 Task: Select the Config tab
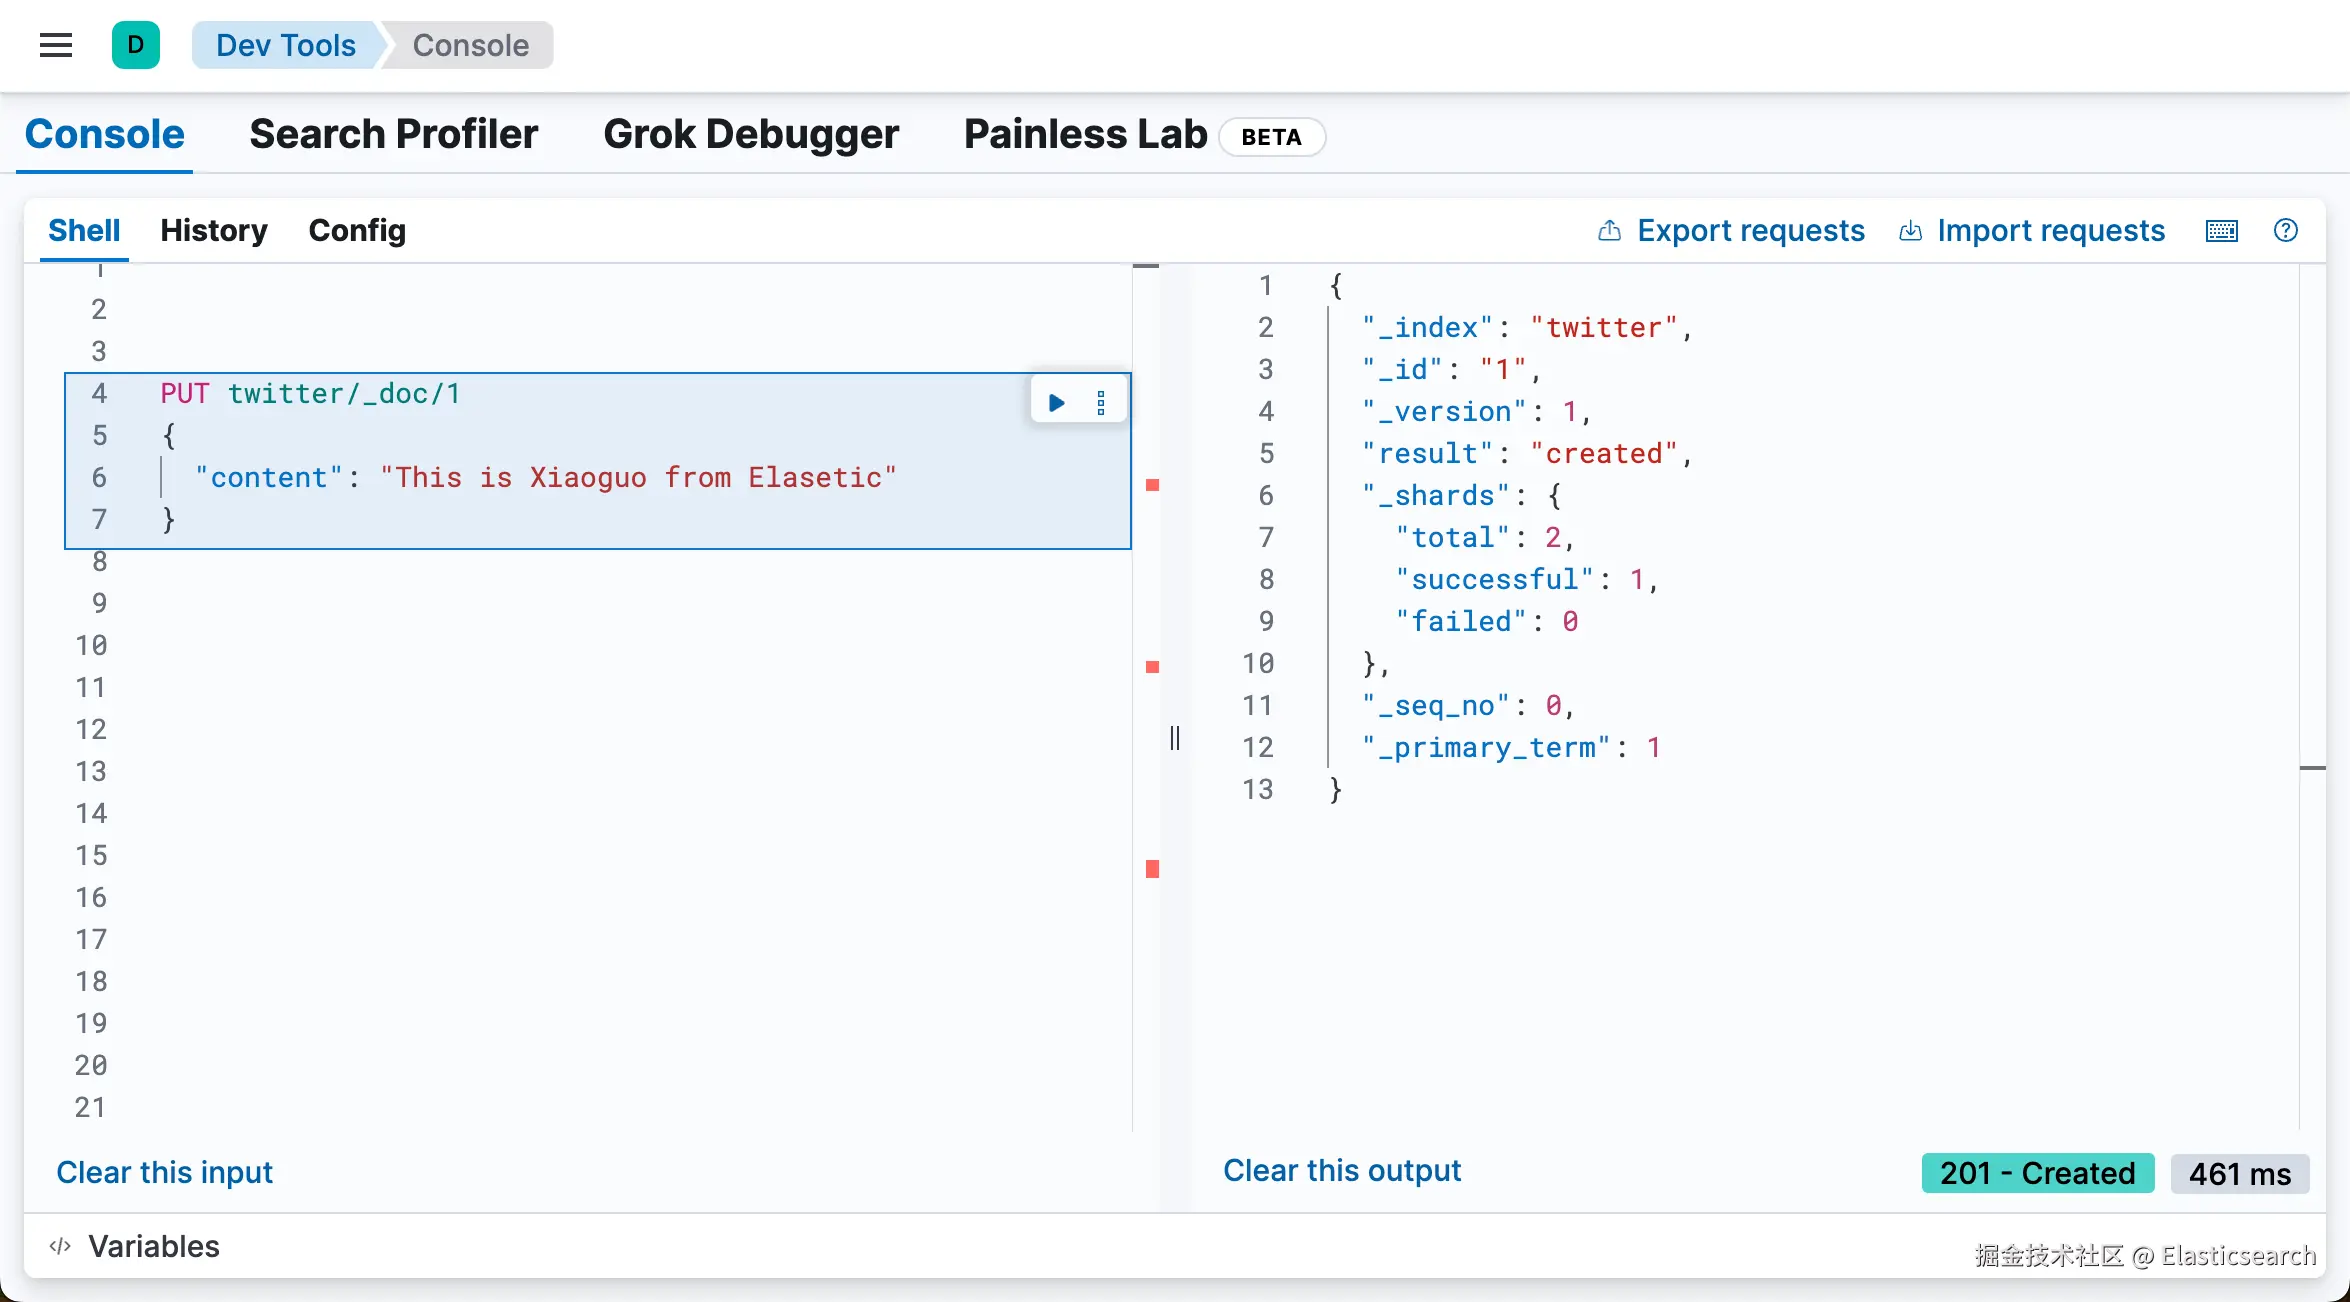(357, 230)
